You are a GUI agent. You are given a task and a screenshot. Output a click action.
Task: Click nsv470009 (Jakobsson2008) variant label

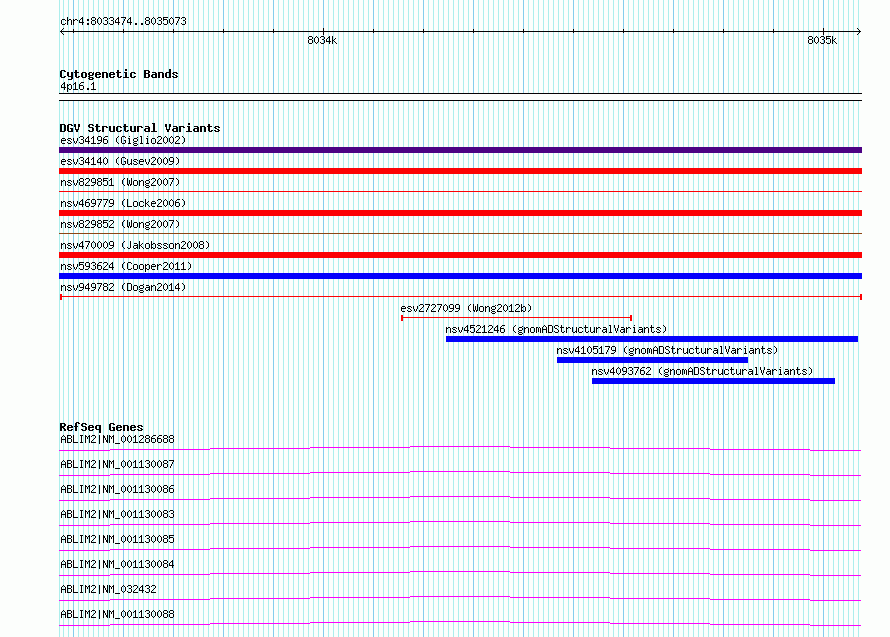[x=135, y=245]
